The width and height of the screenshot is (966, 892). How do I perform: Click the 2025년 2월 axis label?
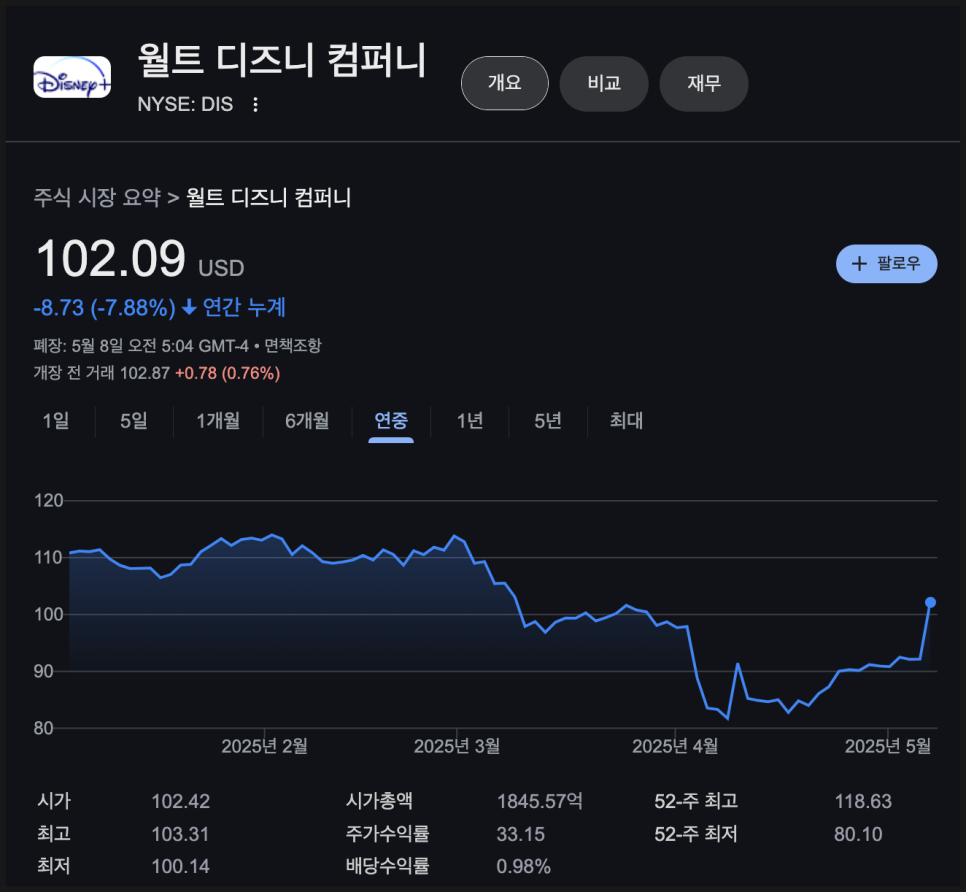click(x=264, y=747)
